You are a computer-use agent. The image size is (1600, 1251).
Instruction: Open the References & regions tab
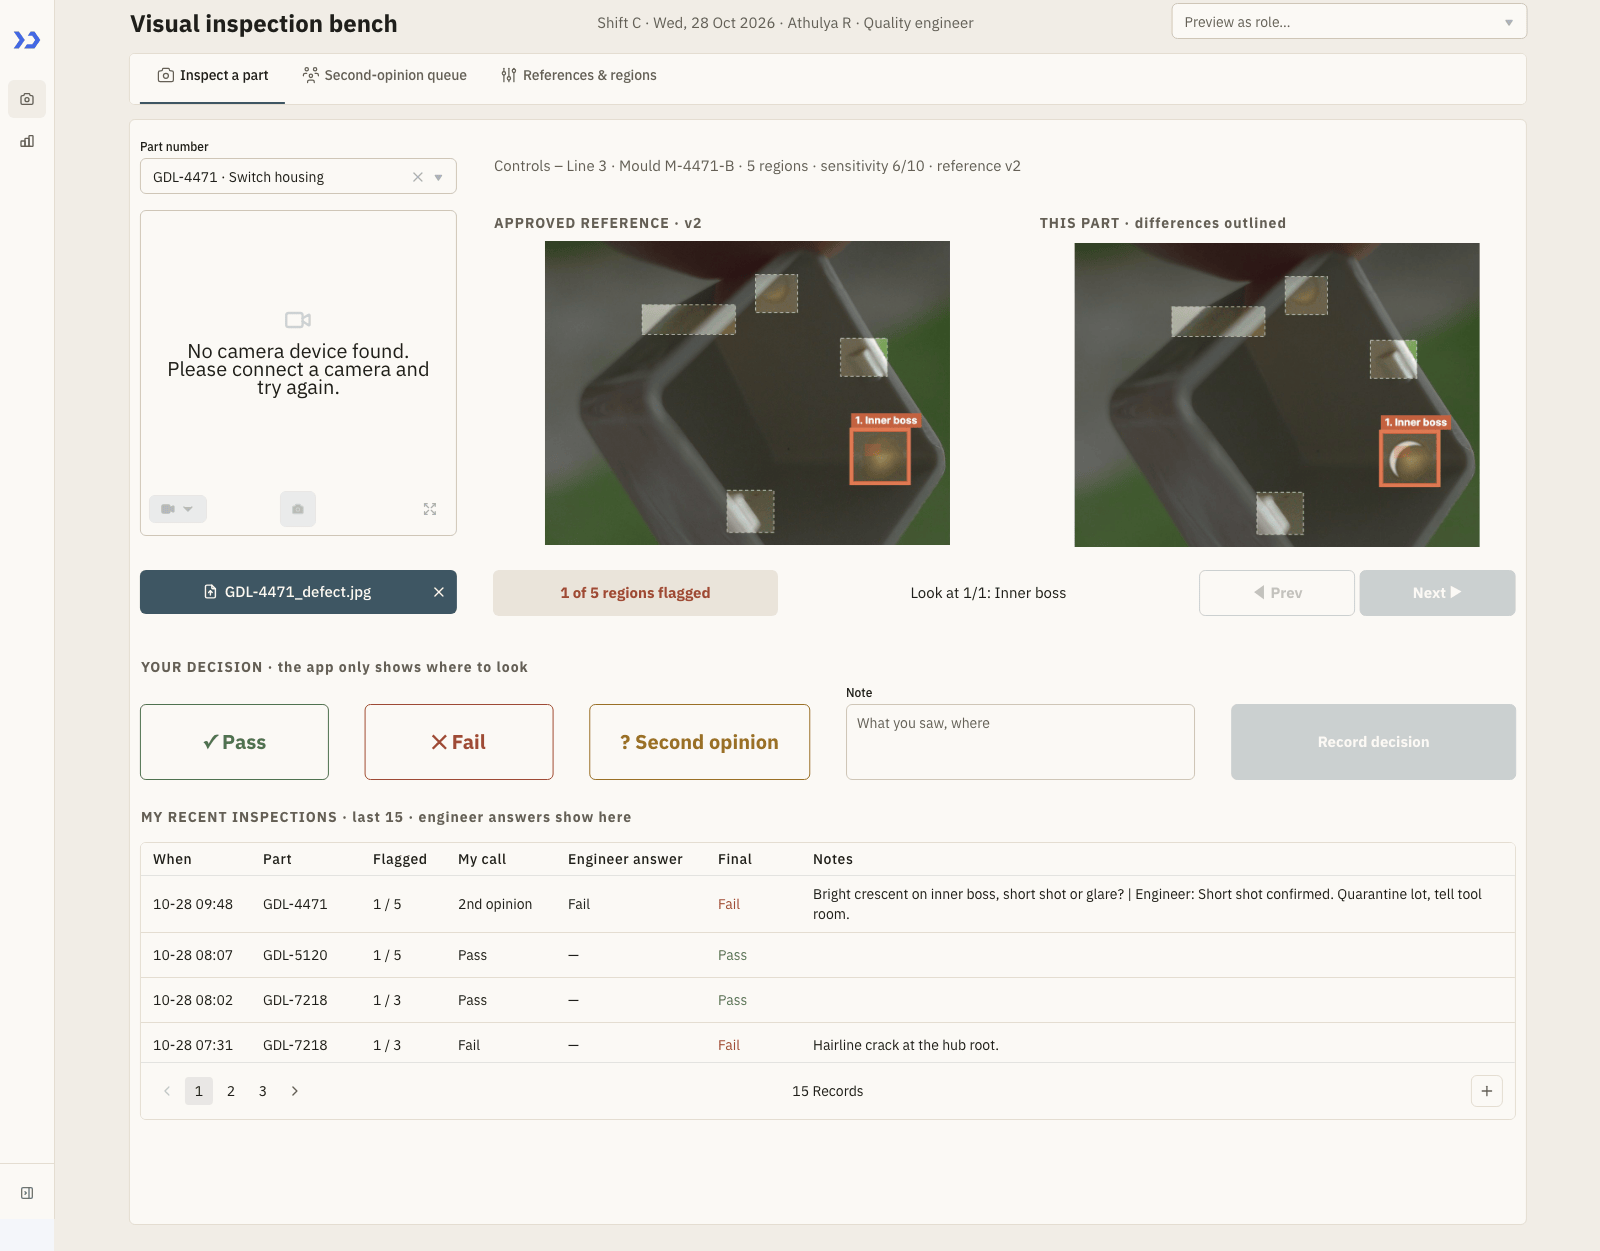coord(579,76)
